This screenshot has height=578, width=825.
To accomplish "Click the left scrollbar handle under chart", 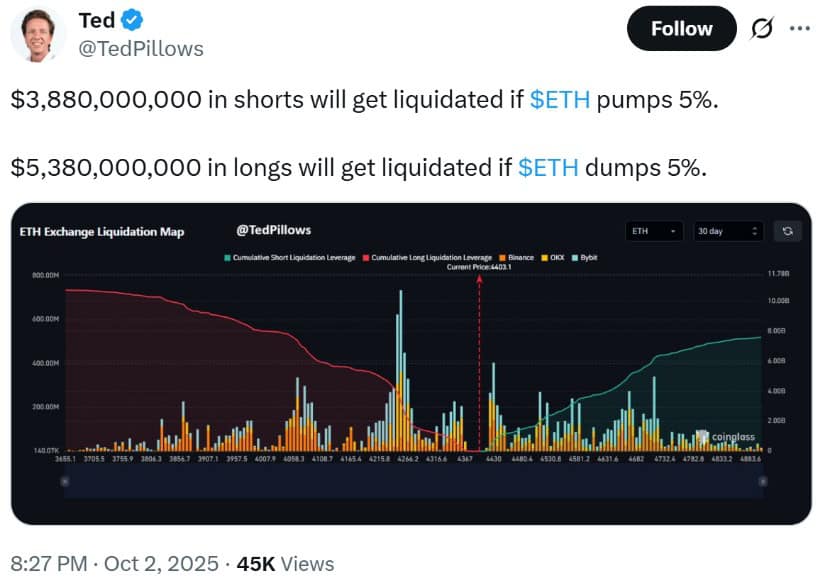I will (x=65, y=481).
